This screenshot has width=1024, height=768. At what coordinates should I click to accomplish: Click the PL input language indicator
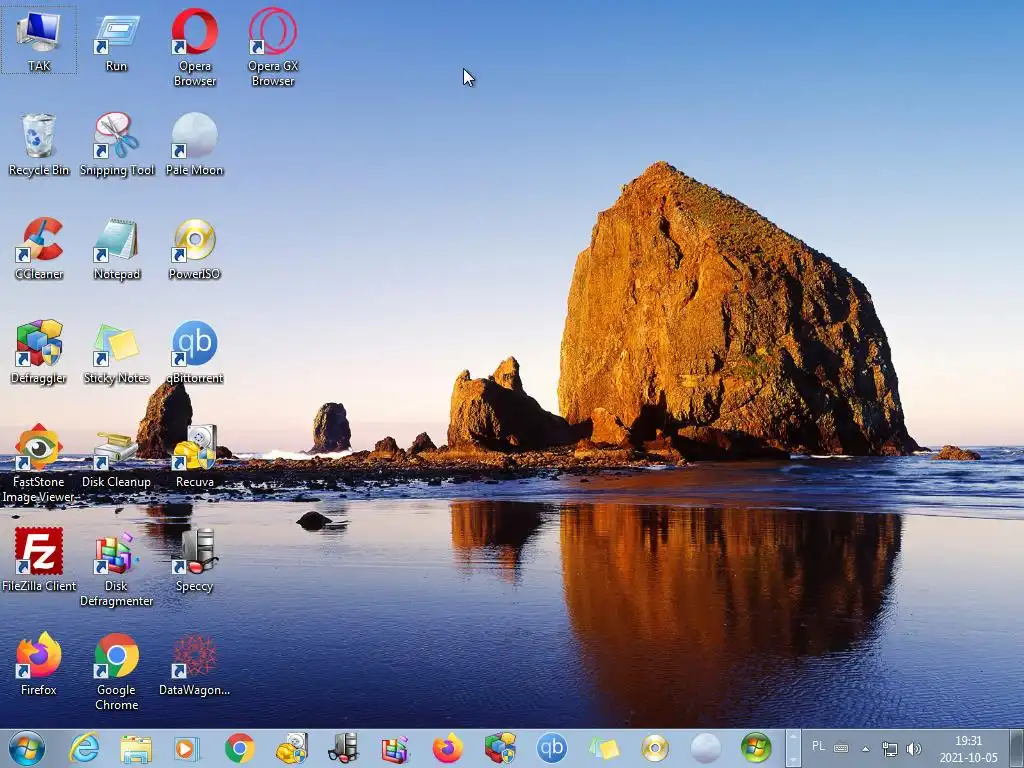818,746
